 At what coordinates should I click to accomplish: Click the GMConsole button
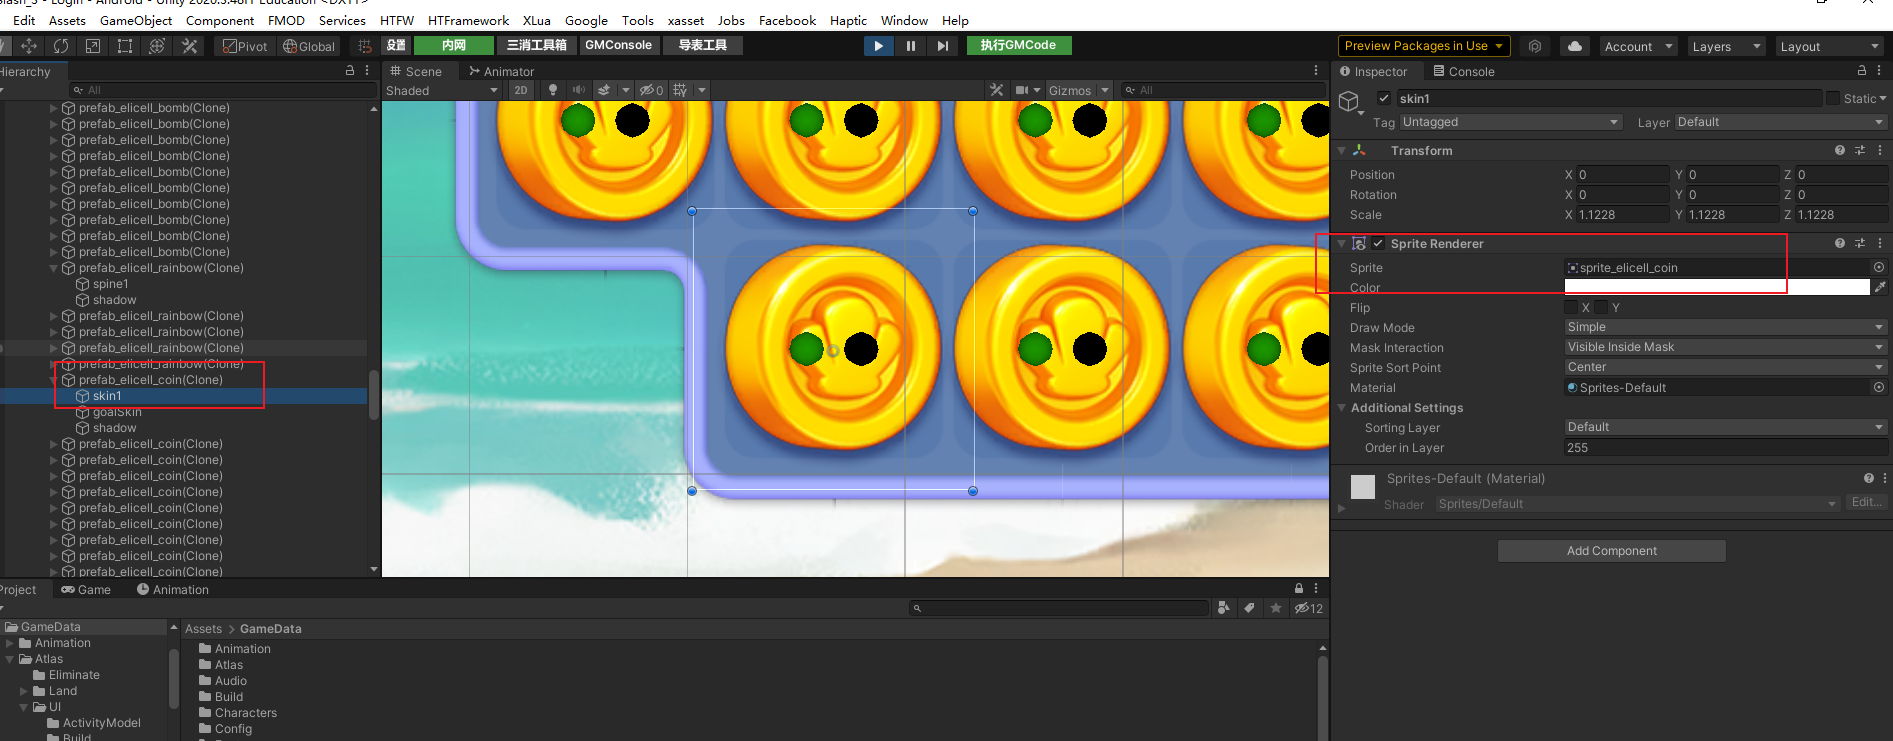618,45
